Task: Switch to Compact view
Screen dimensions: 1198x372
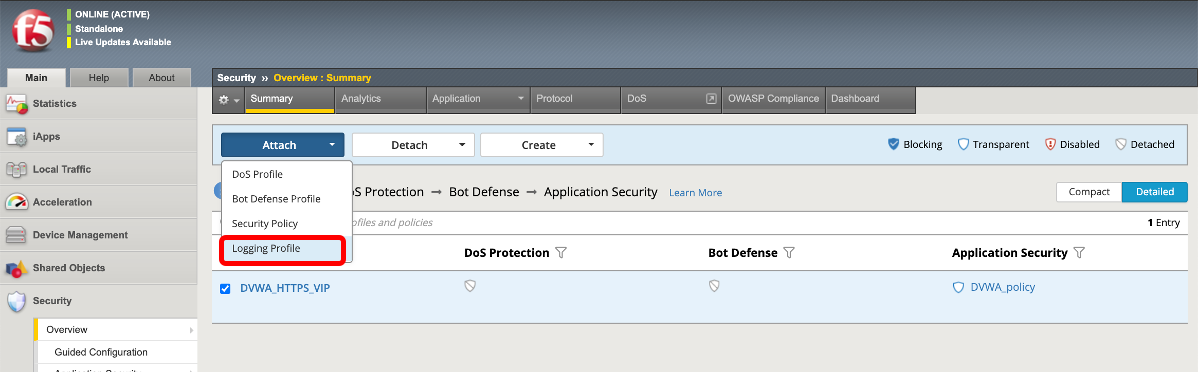Action: point(1089,192)
